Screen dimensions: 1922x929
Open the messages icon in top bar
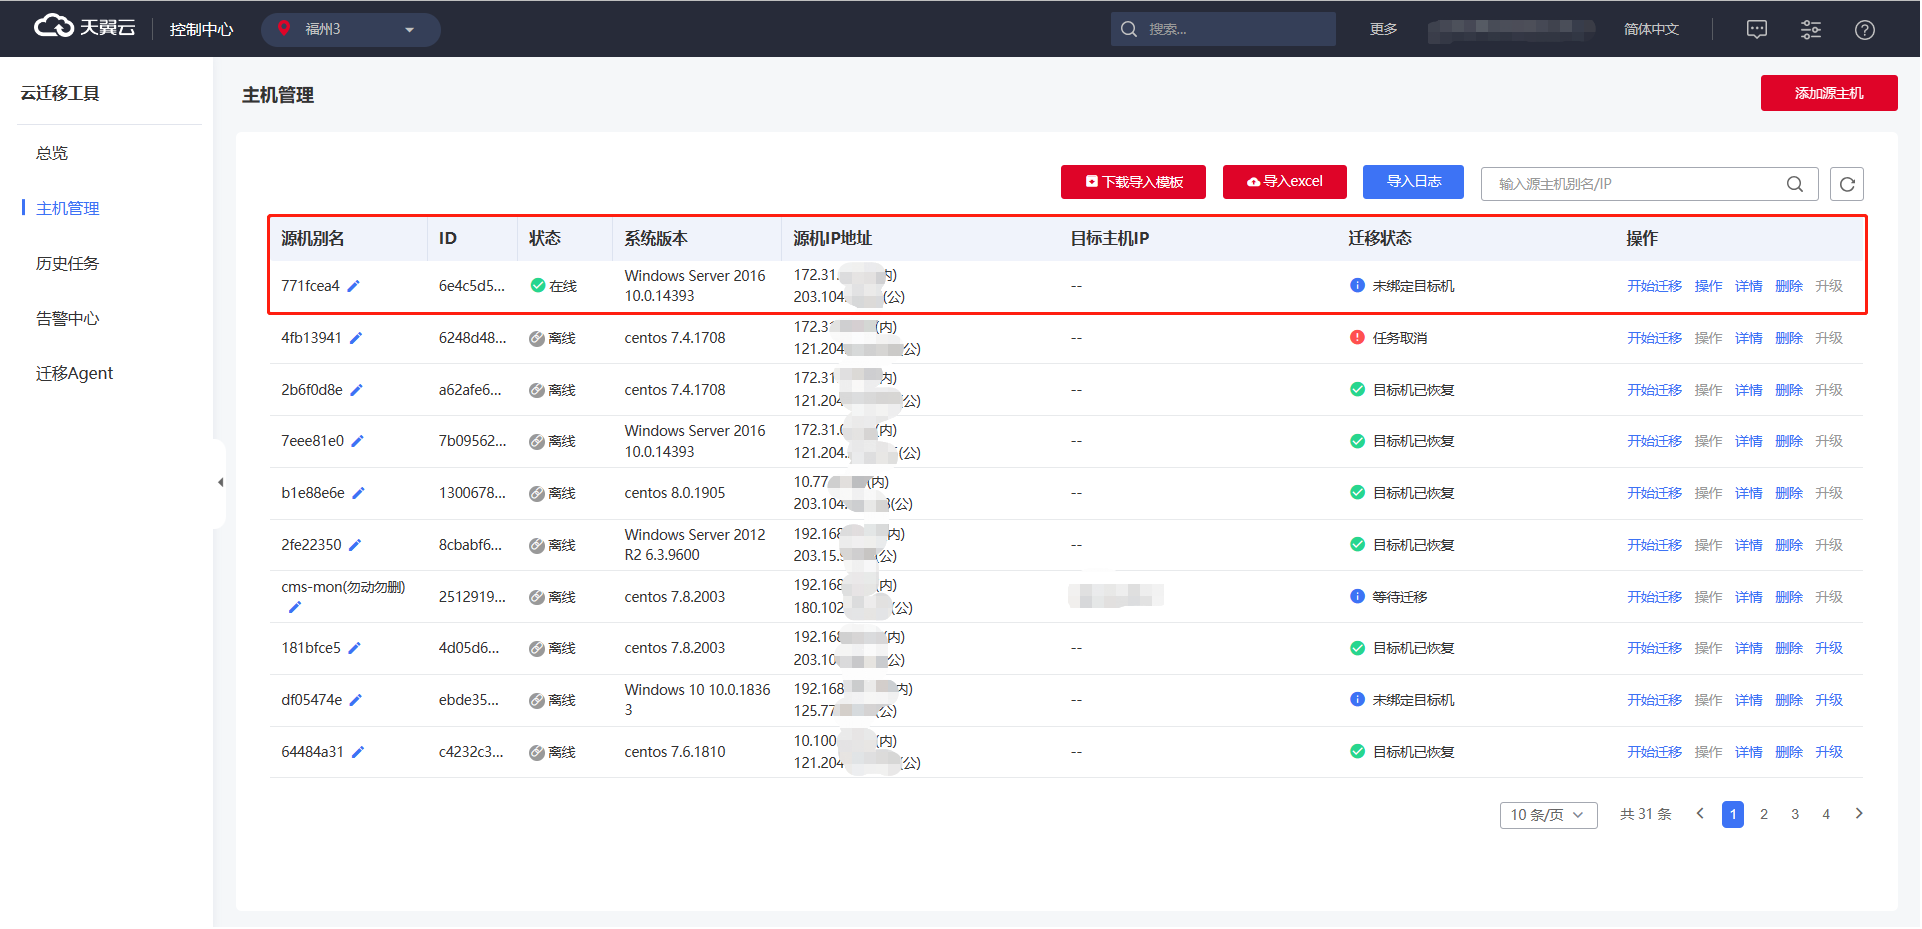click(x=1758, y=29)
